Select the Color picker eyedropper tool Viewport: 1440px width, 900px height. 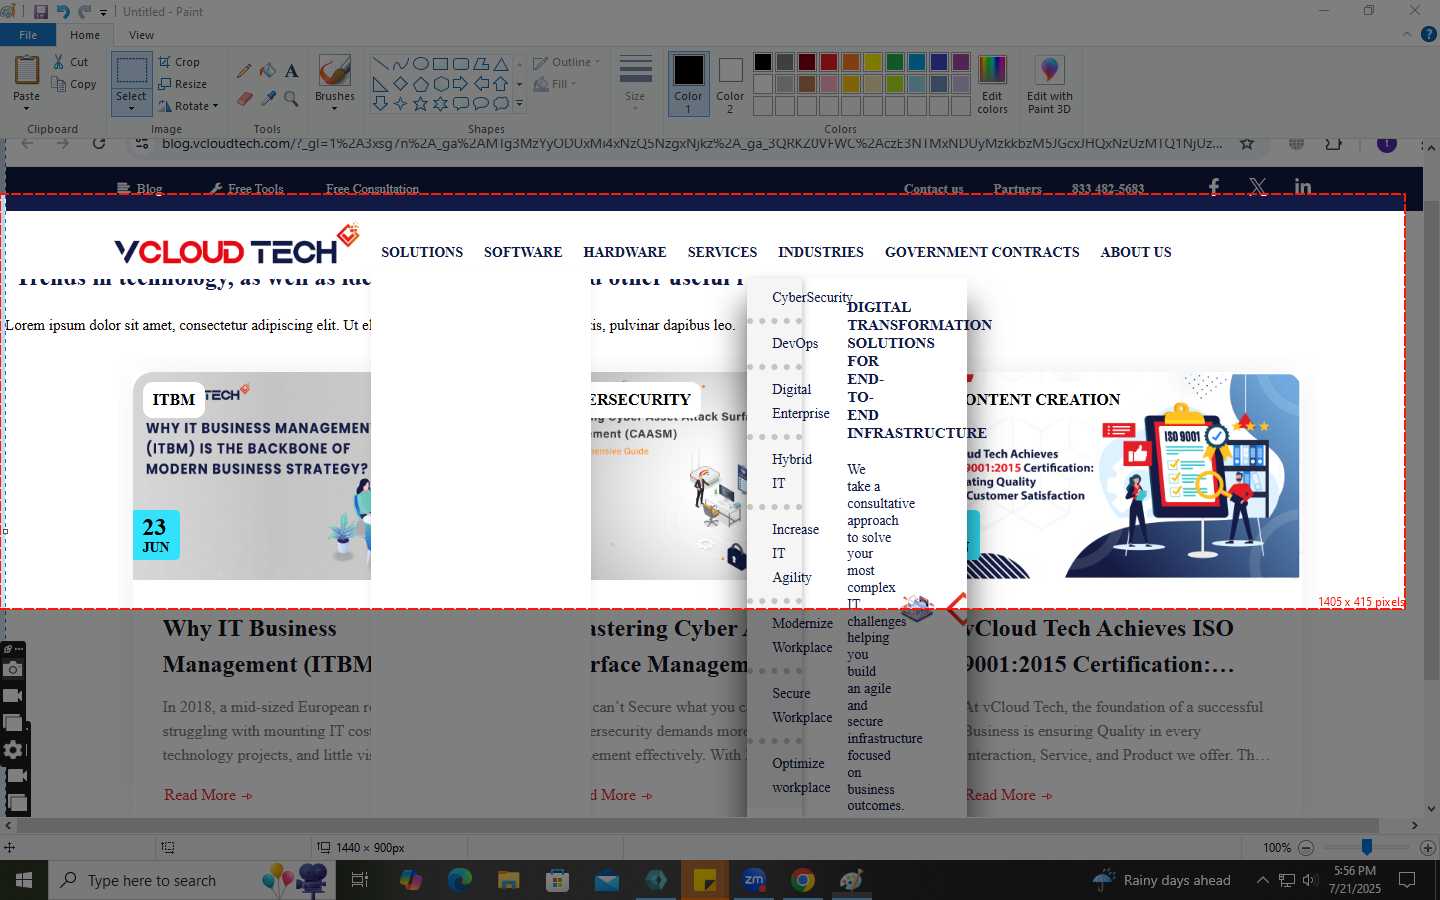(268, 98)
